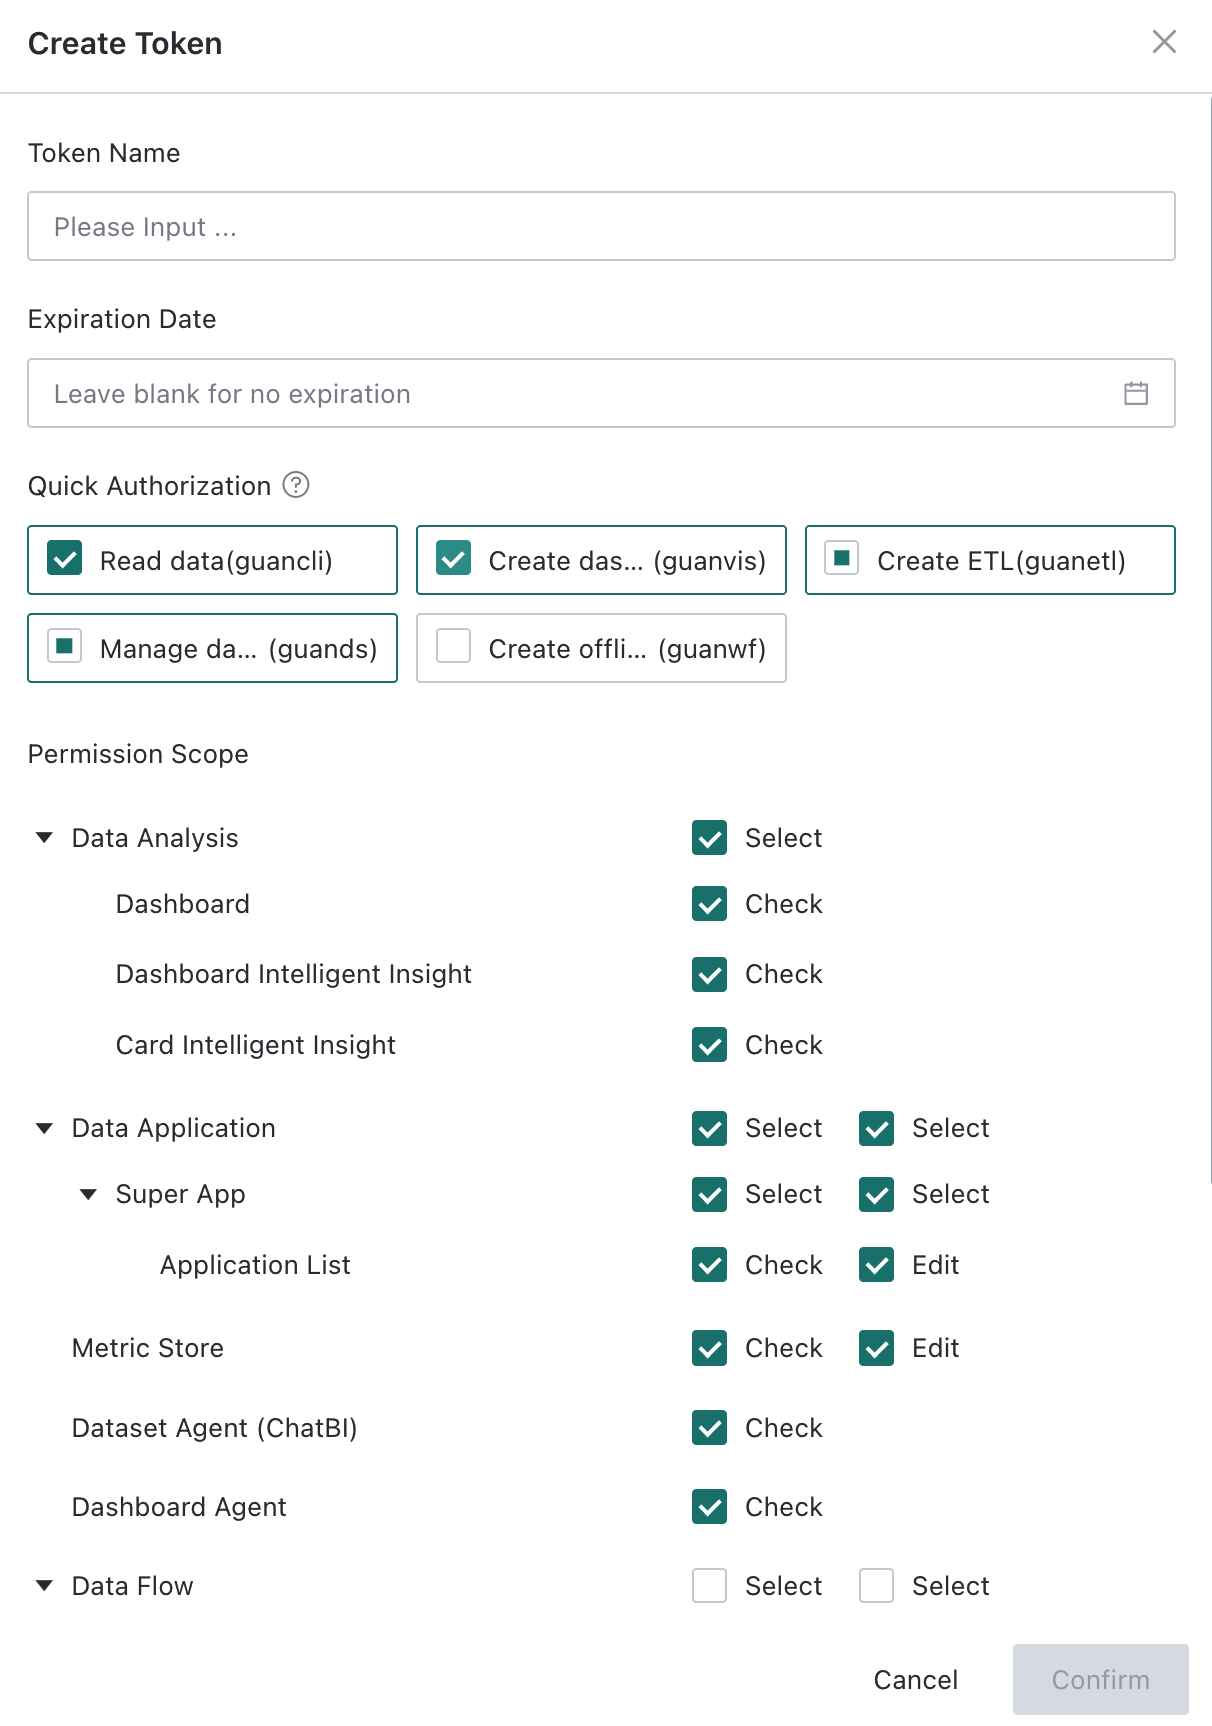Viewport: 1212px width, 1726px height.
Task: Enable second Select in Data Flow row
Action: coord(877,1586)
